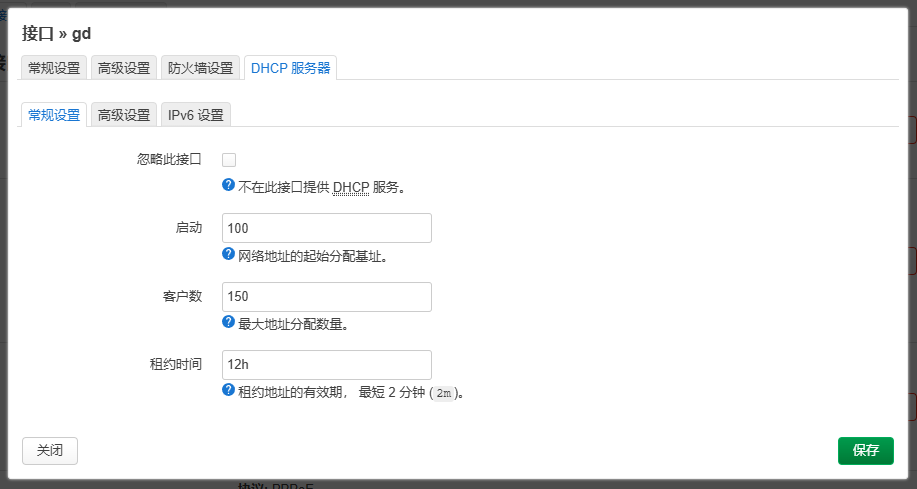Open the DHCP sub-tab 高级设置

click(124, 115)
